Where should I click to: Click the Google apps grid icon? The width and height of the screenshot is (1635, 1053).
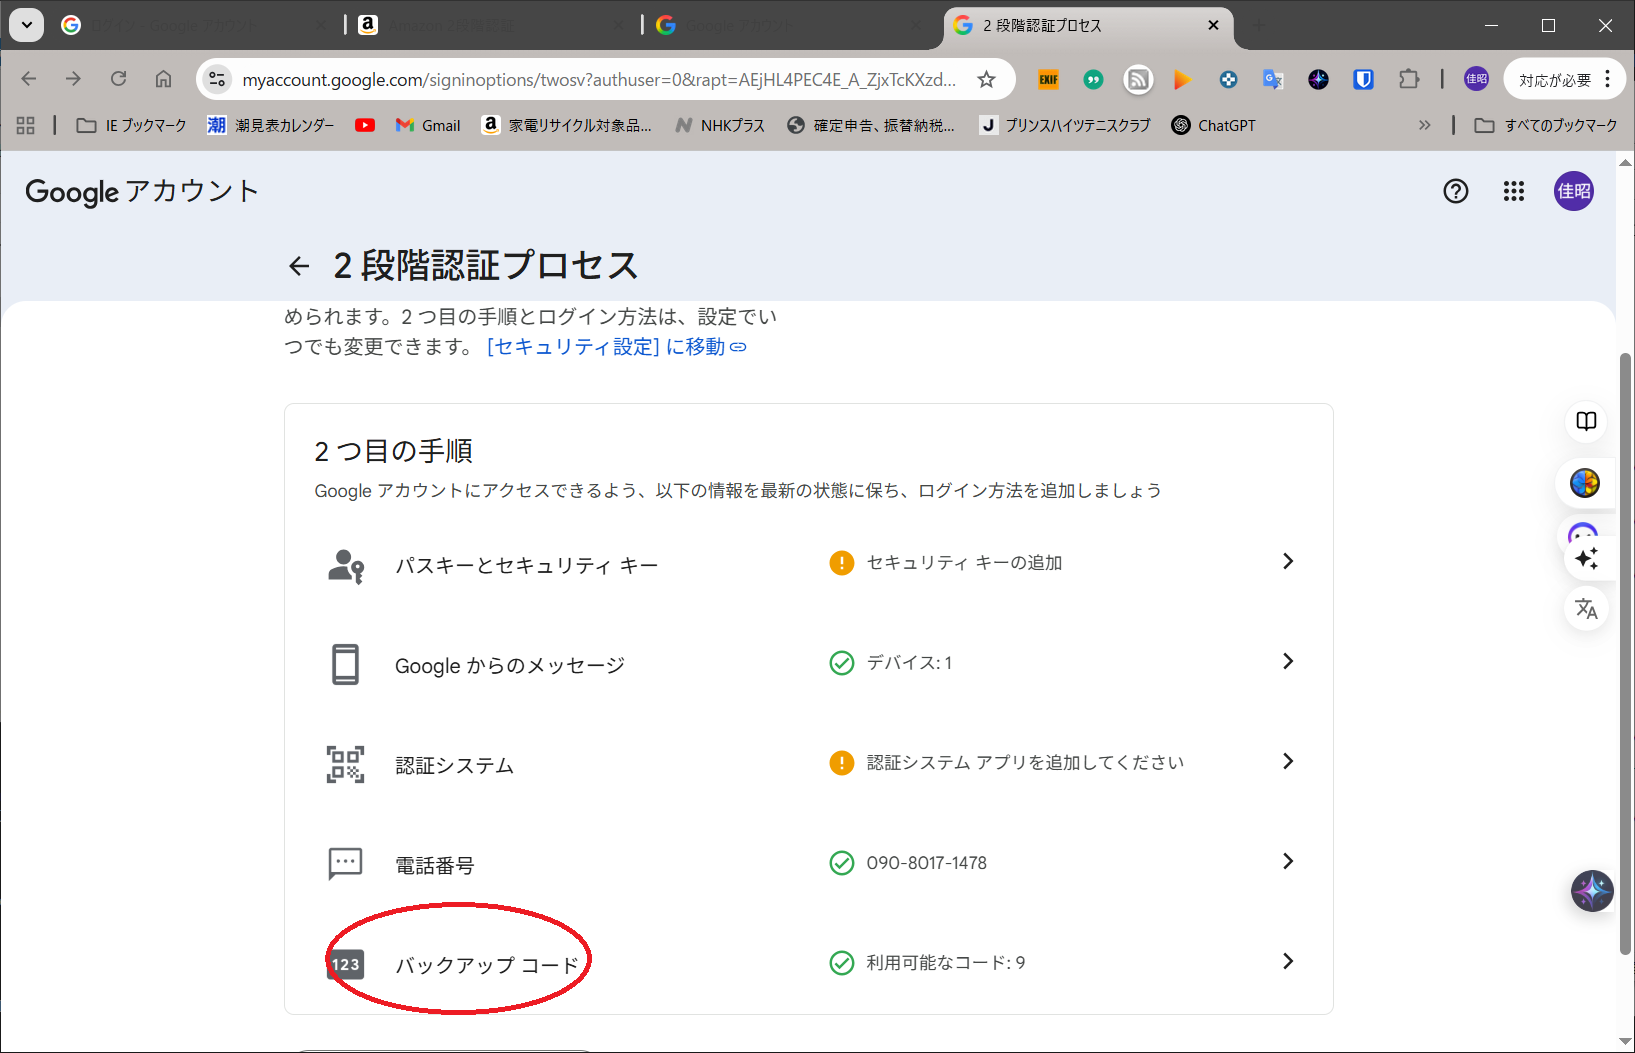tap(1513, 191)
